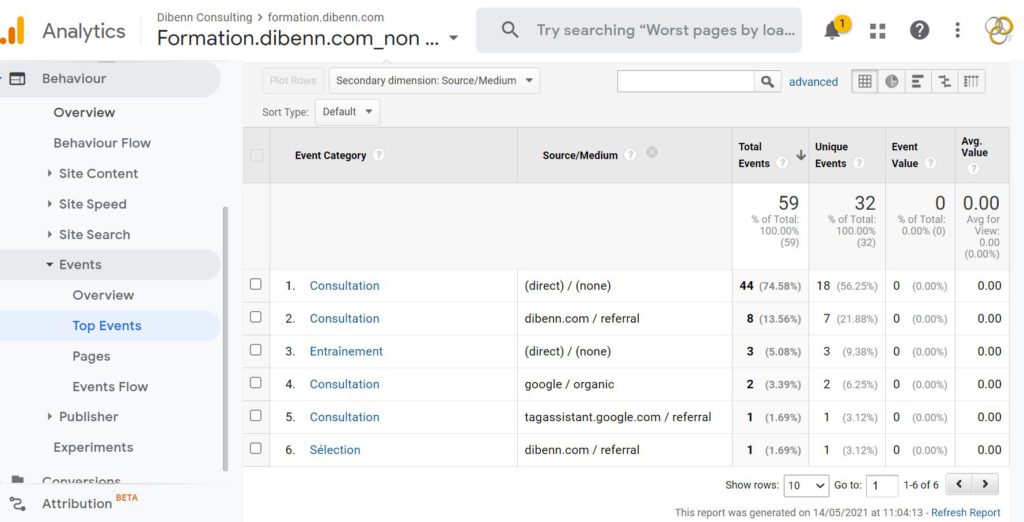Switch to Data table view
1024x522 pixels.
click(x=865, y=82)
